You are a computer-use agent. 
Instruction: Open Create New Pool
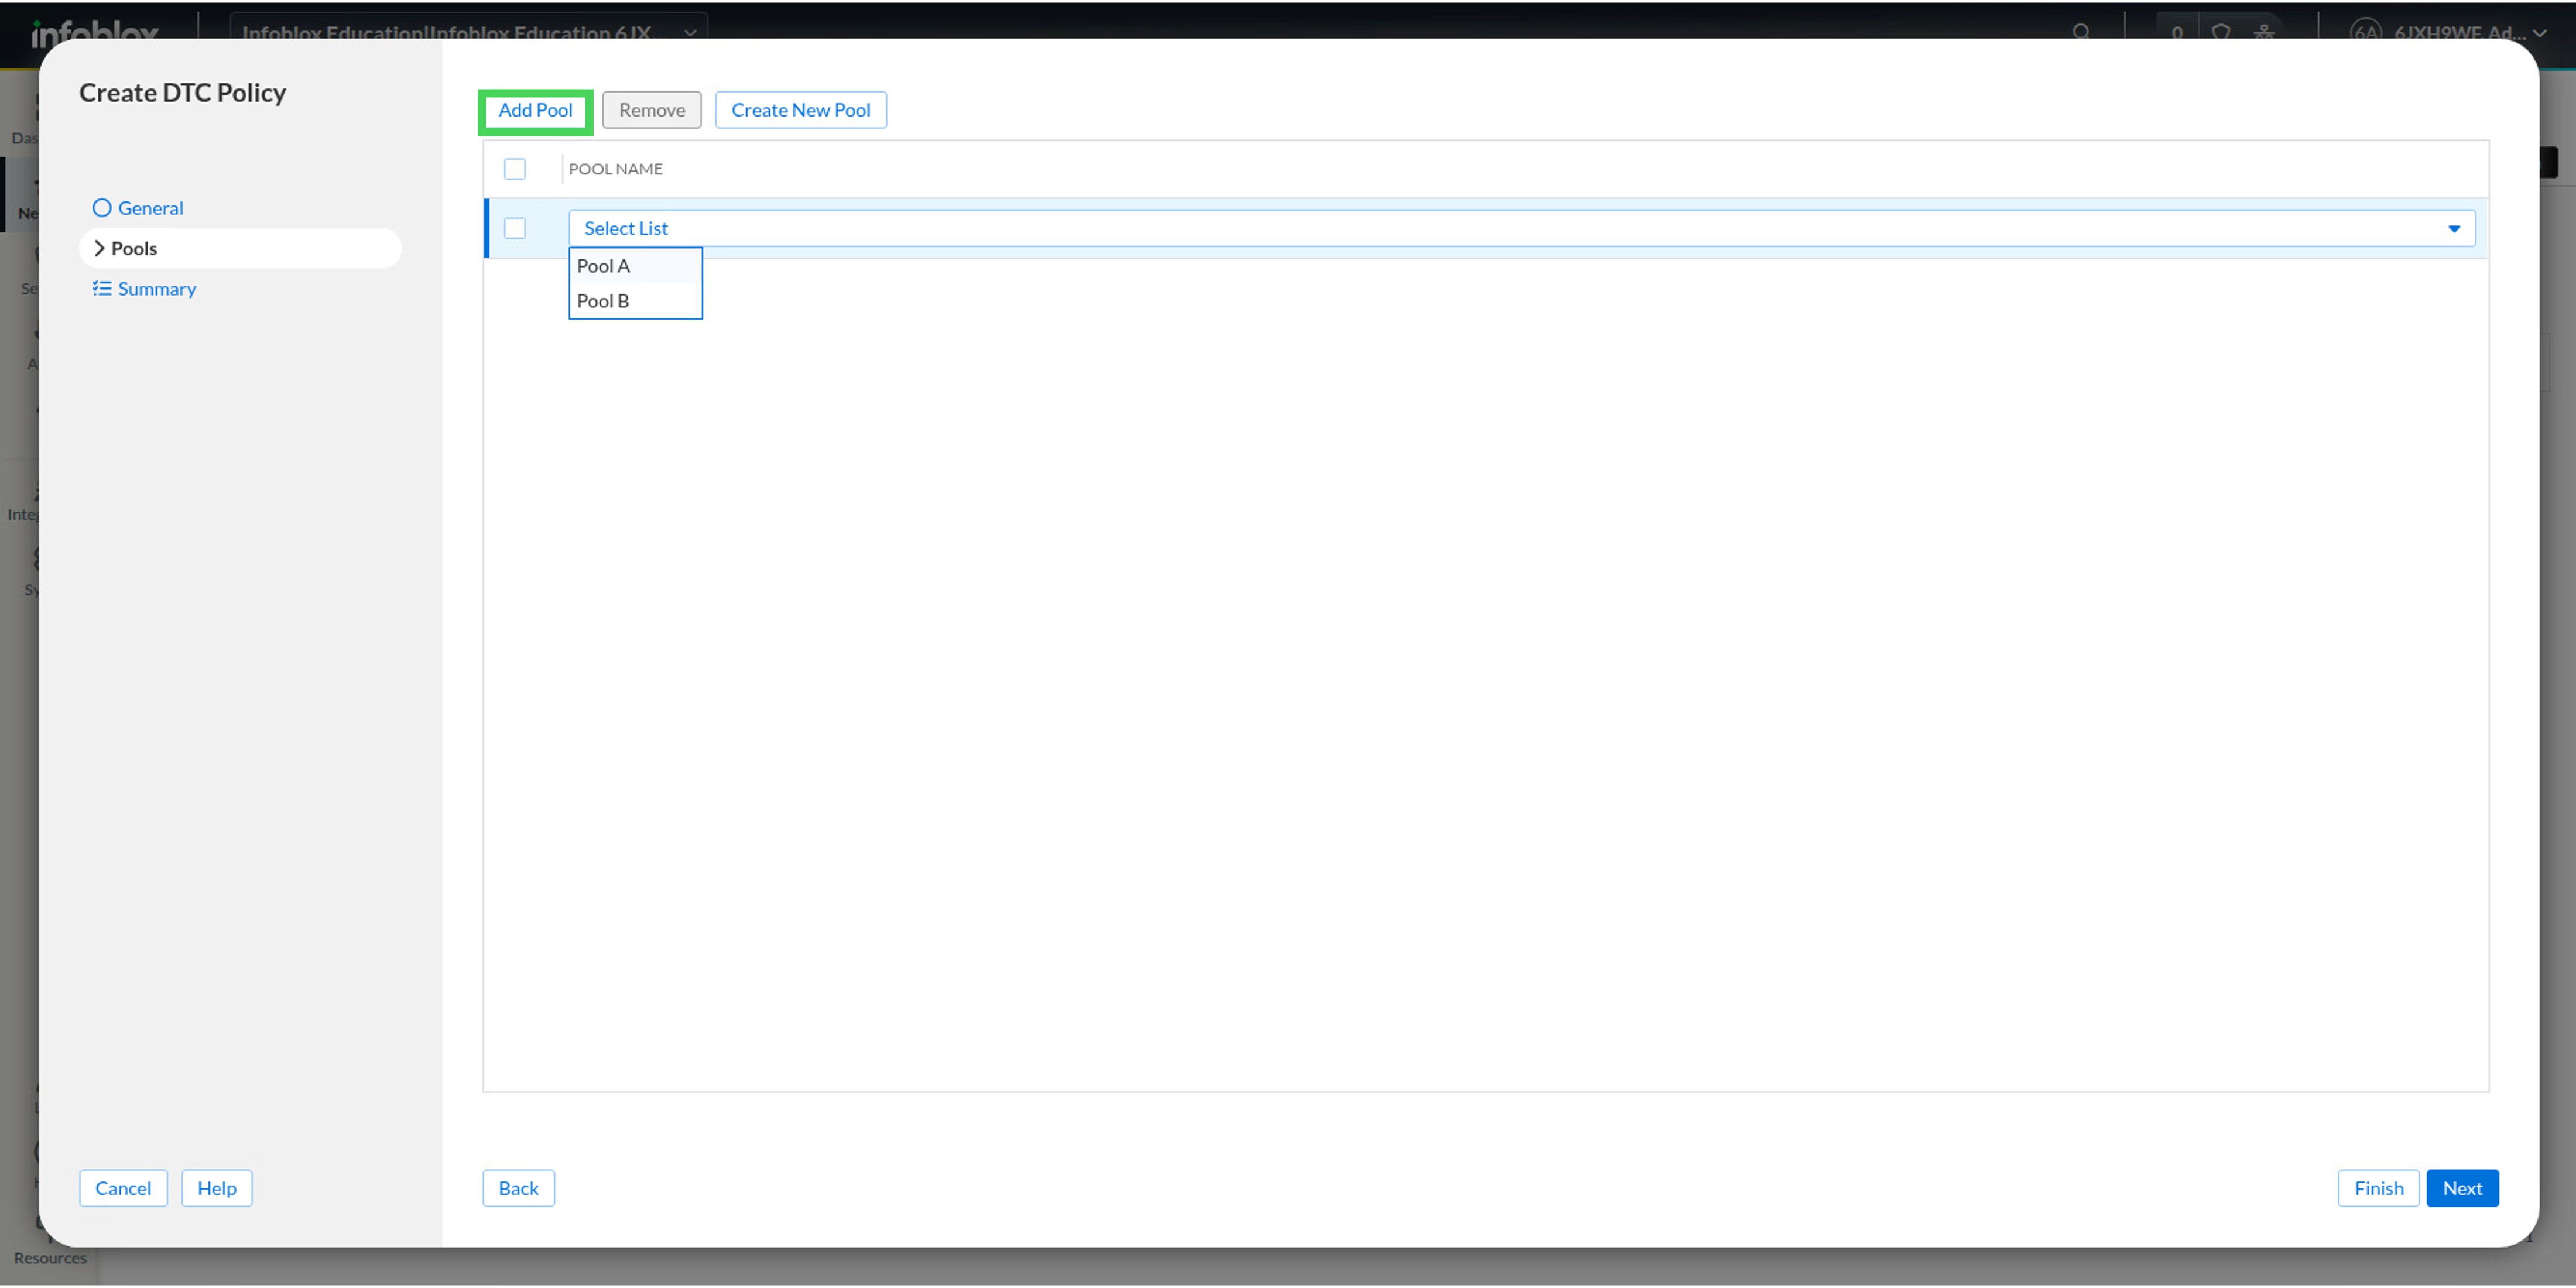tap(800, 110)
